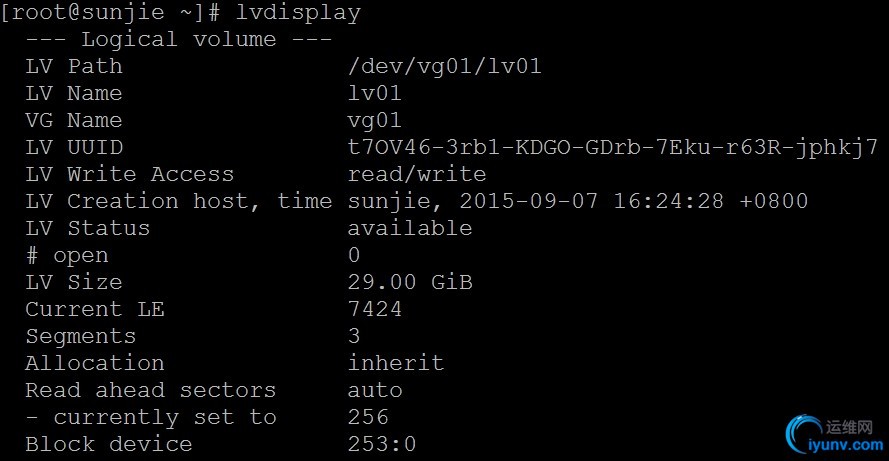Click the LV UUID string
The image size is (889, 461).
point(612,148)
